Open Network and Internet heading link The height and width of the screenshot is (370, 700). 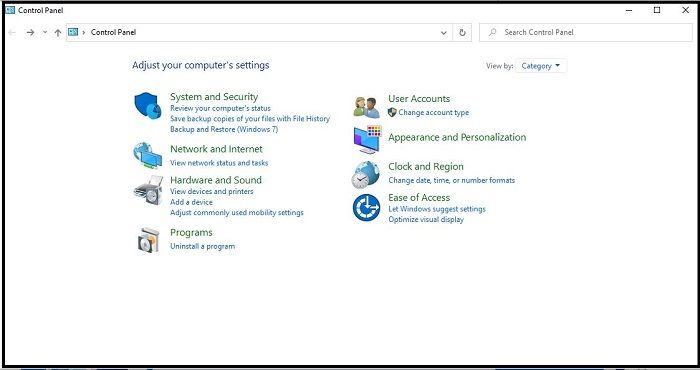click(216, 149)
